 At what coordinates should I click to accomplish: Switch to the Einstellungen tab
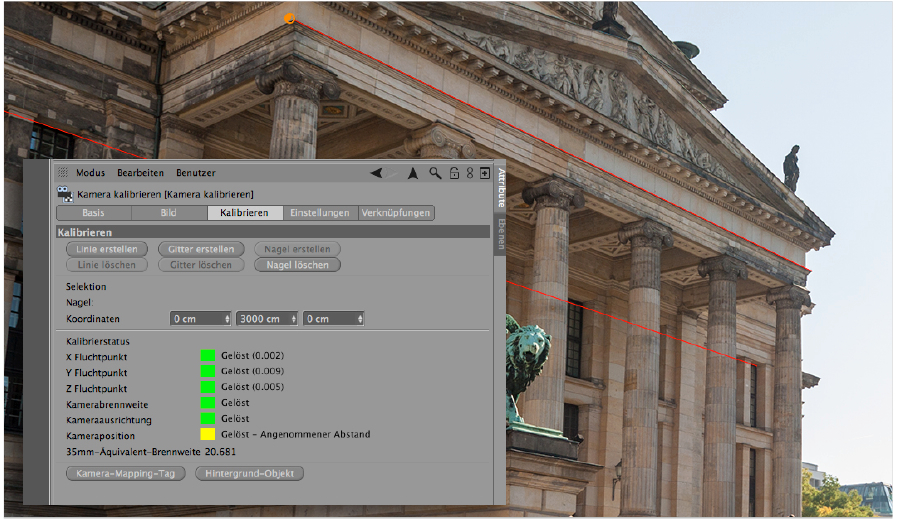[320, 213]
